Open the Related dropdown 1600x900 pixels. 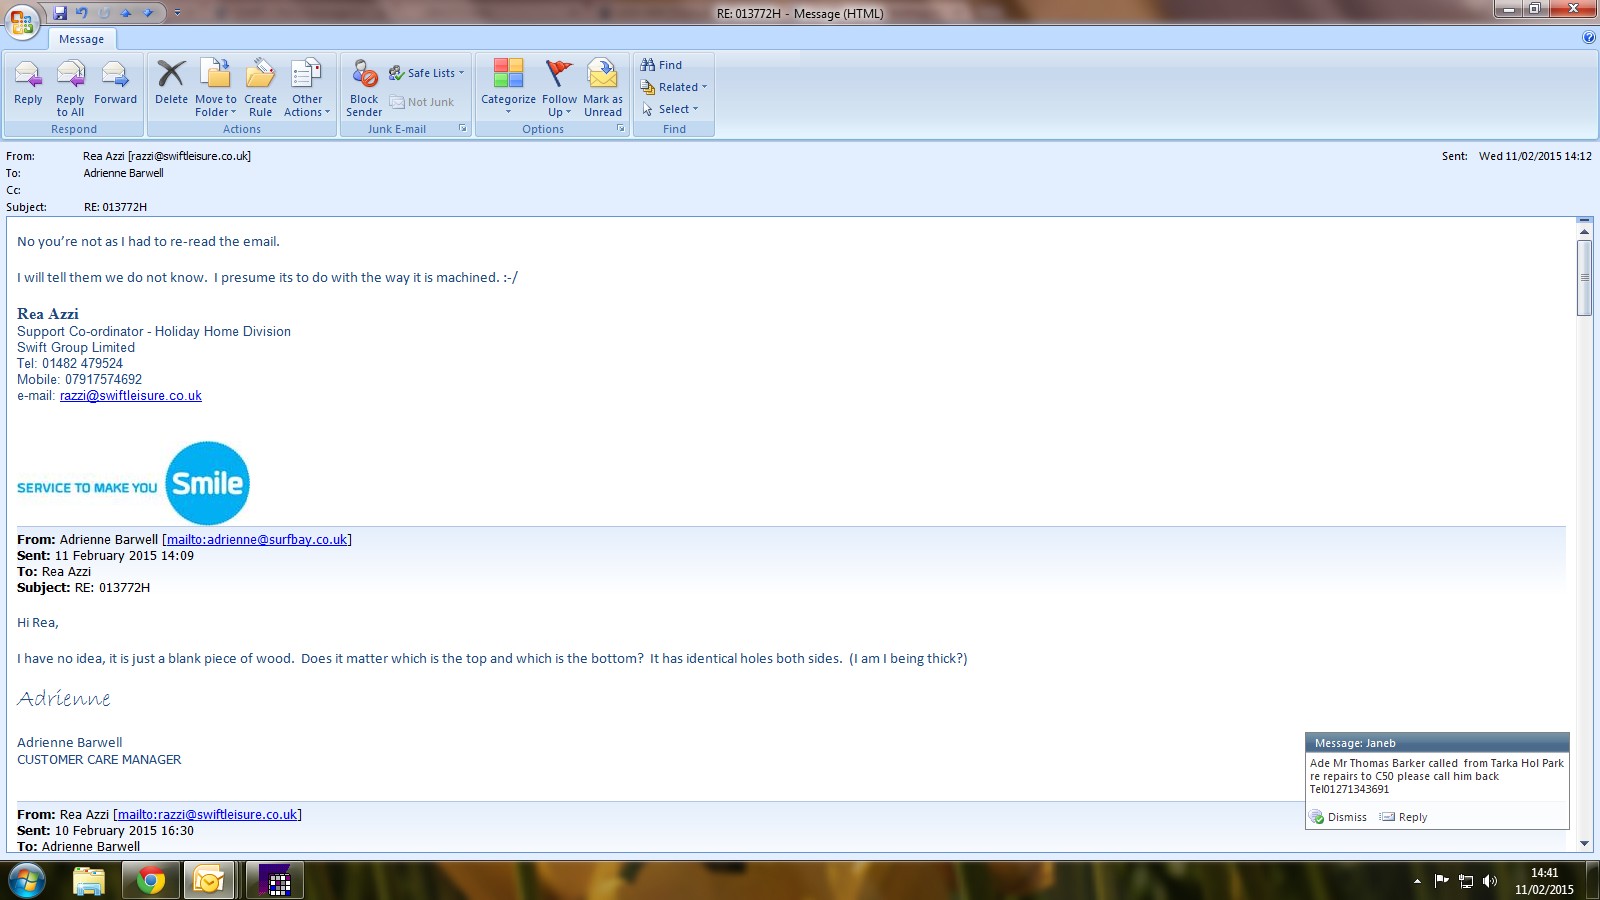(674, 87)
